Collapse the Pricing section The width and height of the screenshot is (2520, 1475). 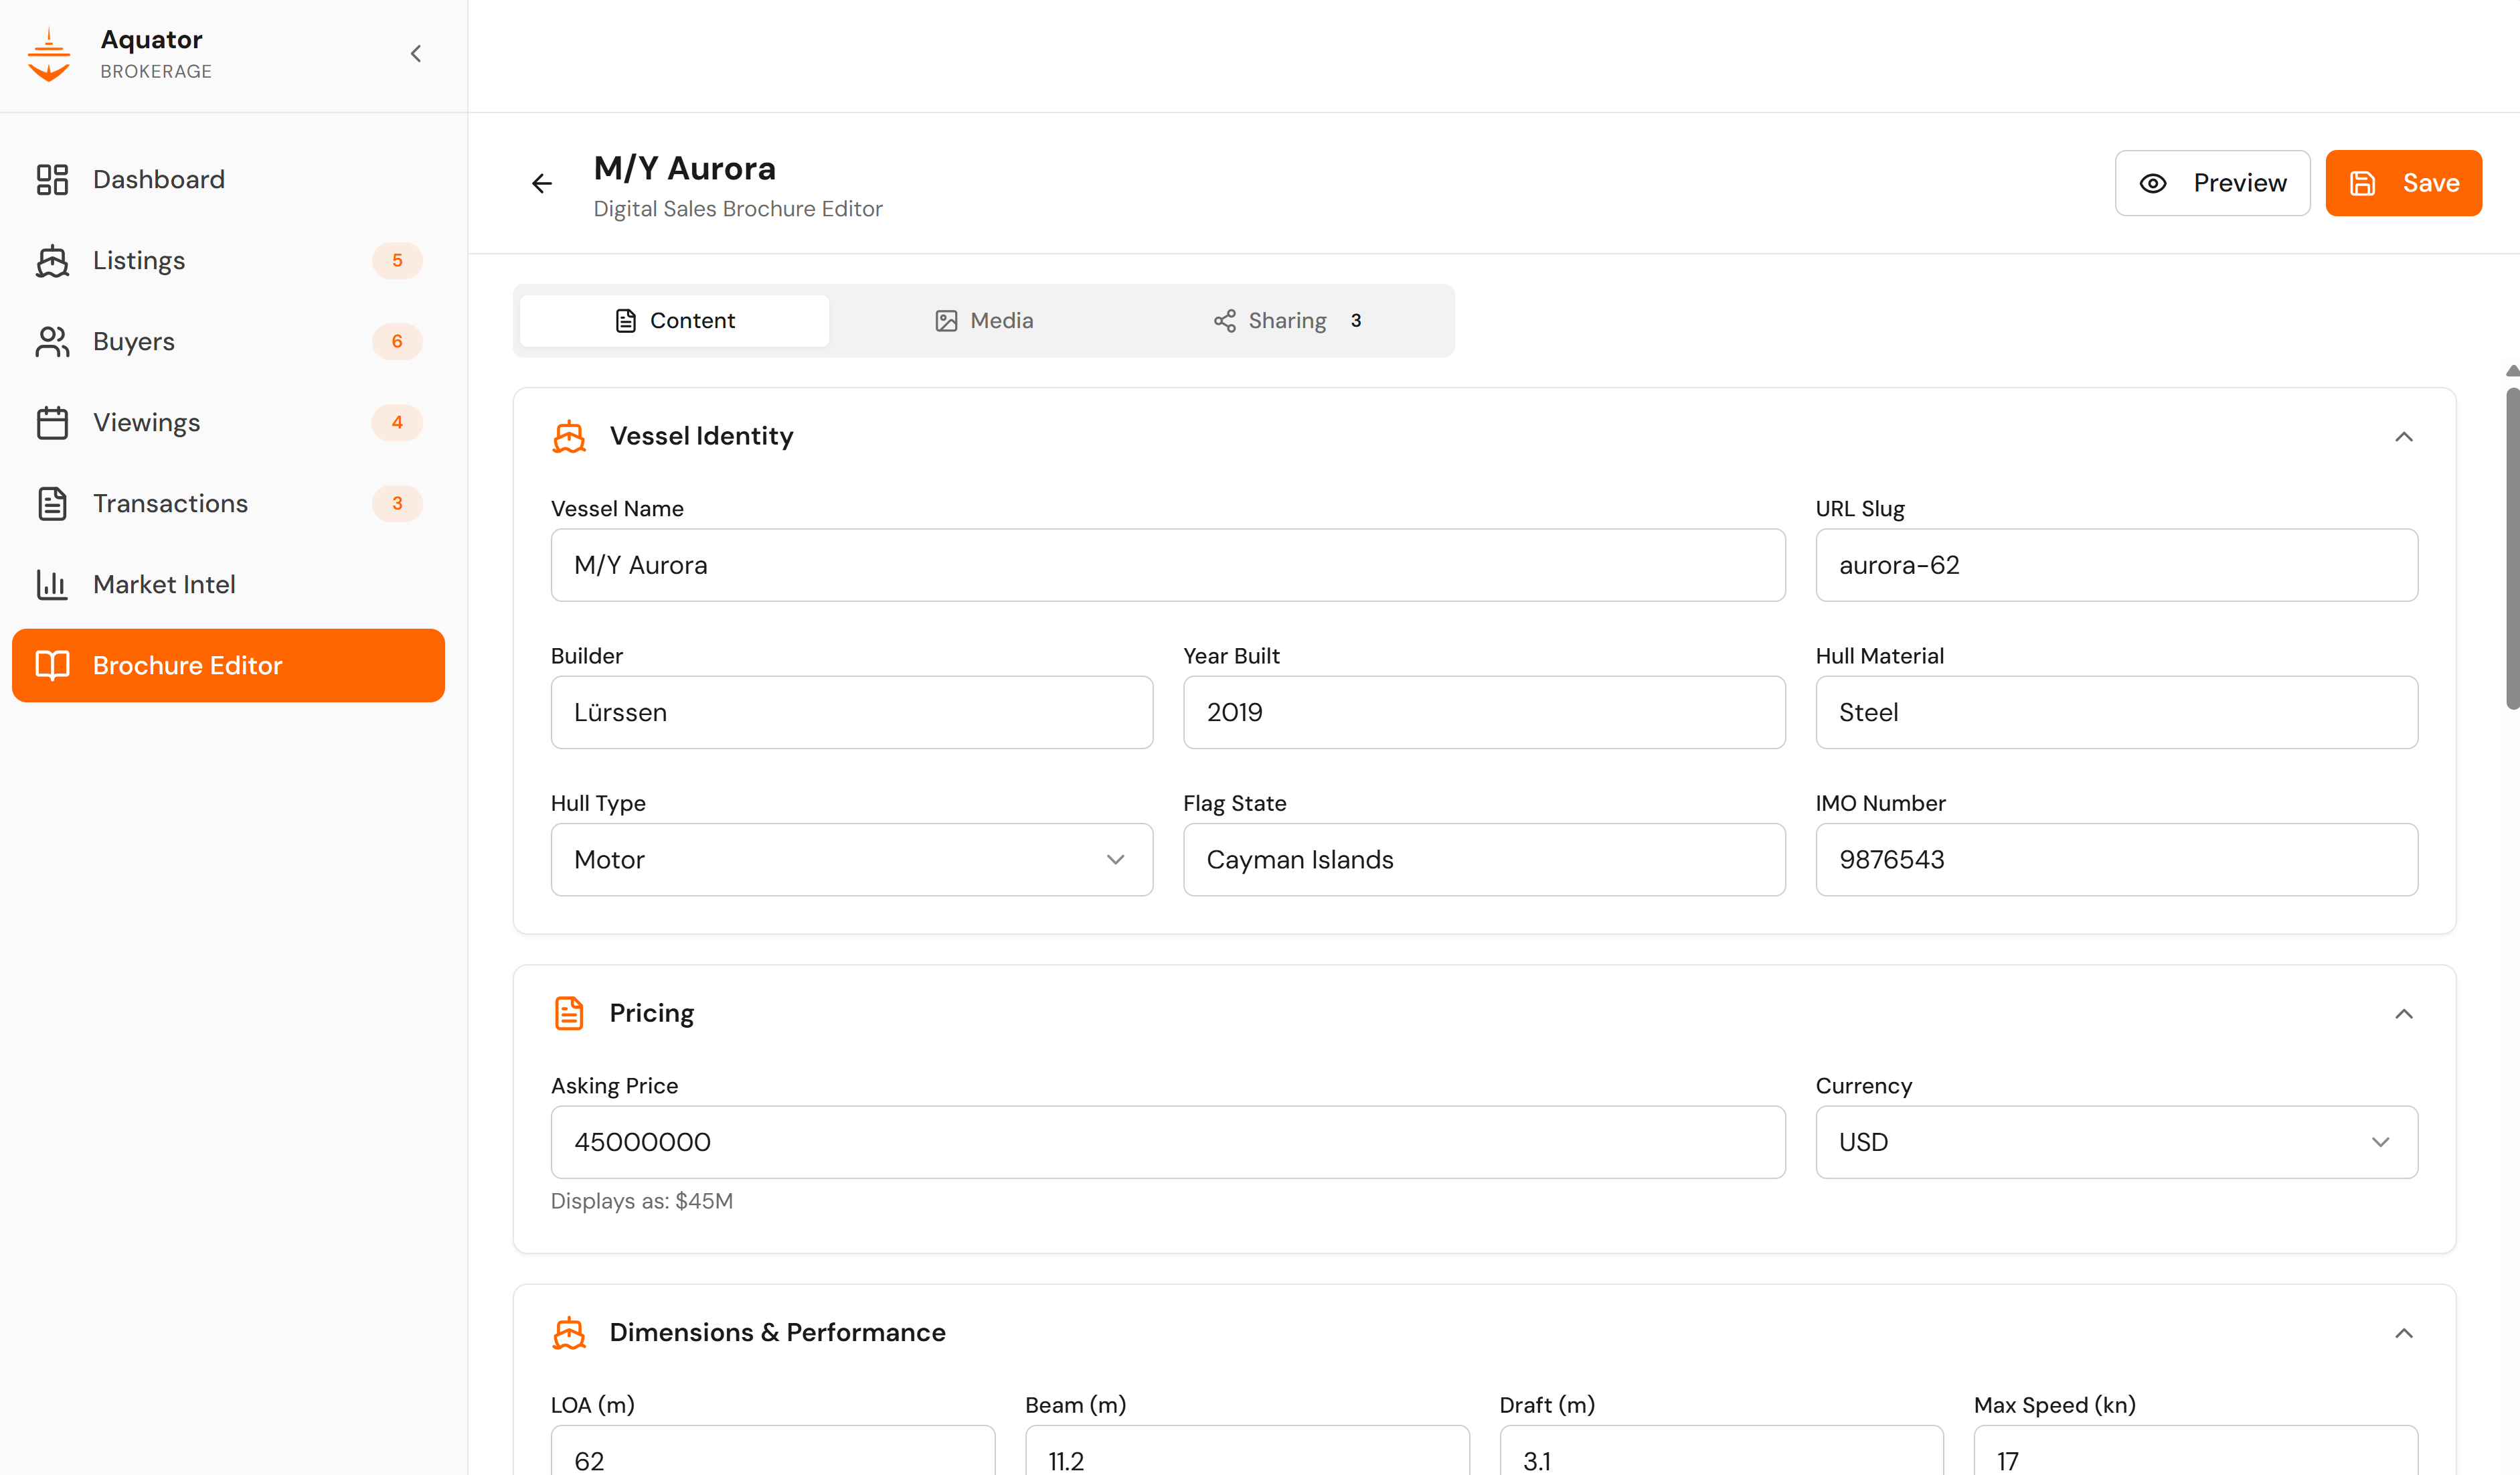[x=2403, y=1014]
